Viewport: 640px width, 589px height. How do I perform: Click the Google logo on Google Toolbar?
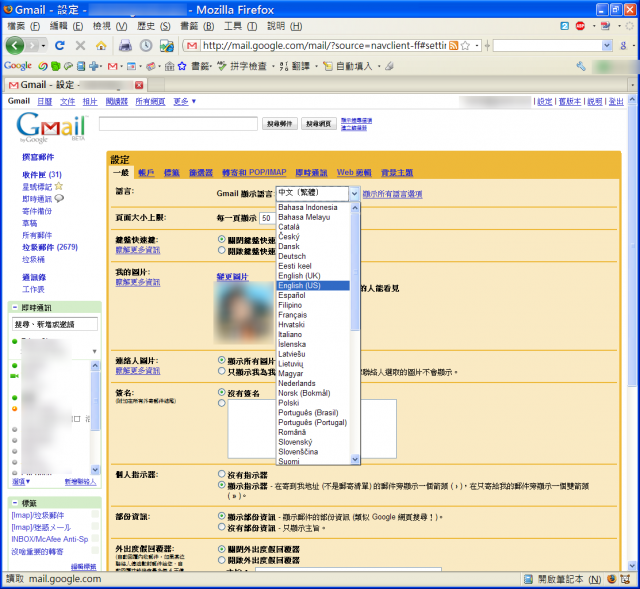[x=18, y=66]
